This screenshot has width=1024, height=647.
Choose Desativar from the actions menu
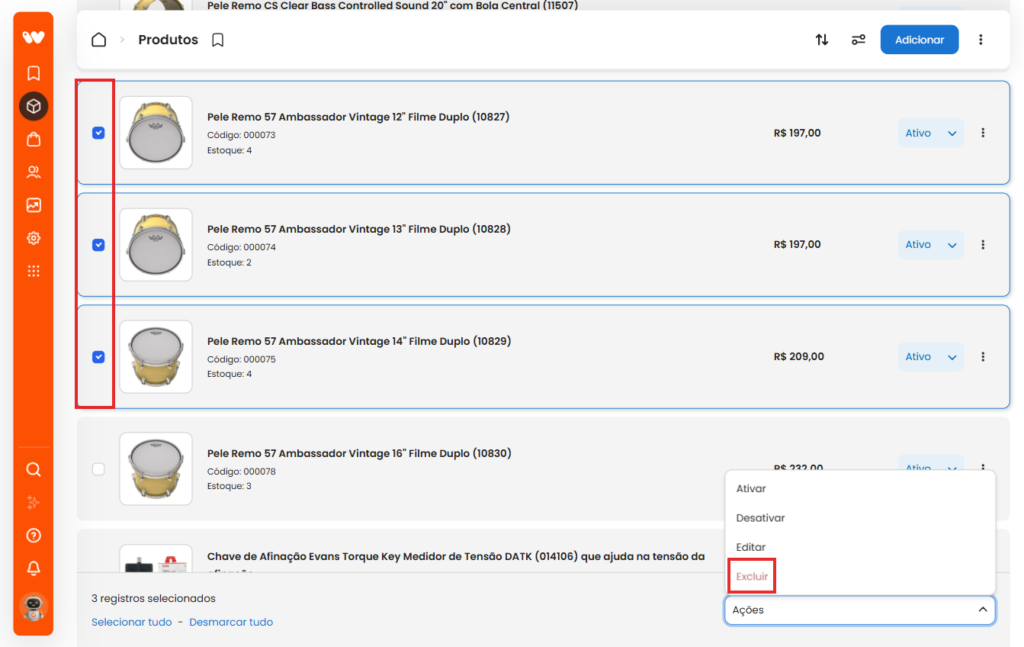pos(760,518)
